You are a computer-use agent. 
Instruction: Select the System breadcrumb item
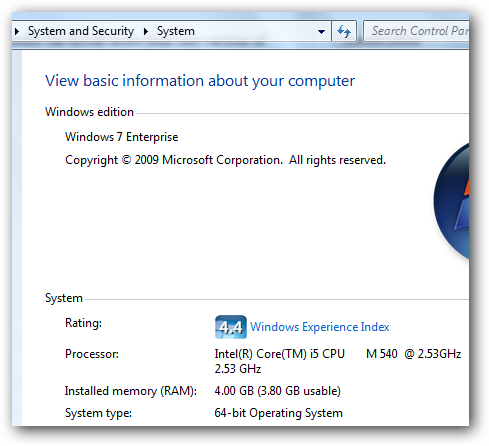tap(176, 31)
